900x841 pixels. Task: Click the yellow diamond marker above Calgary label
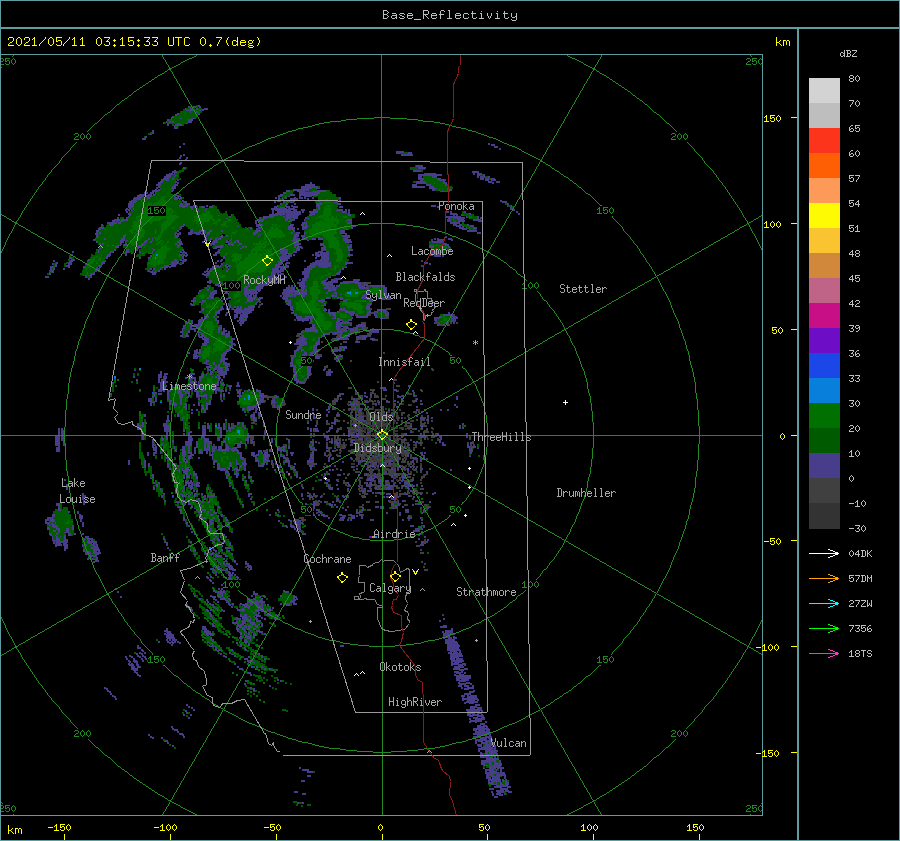coord(395,576)
